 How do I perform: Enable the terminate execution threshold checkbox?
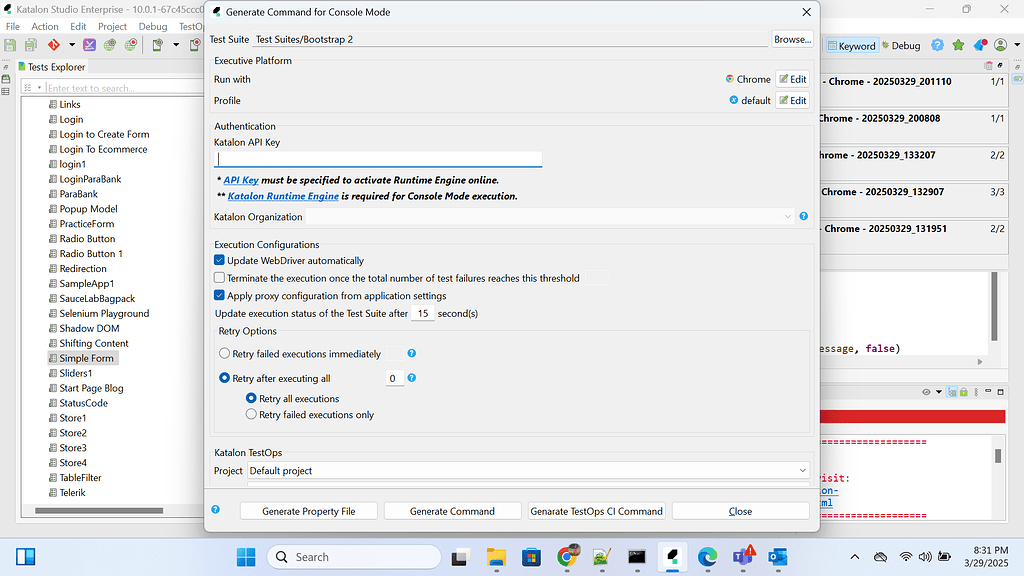coord(218,278)
